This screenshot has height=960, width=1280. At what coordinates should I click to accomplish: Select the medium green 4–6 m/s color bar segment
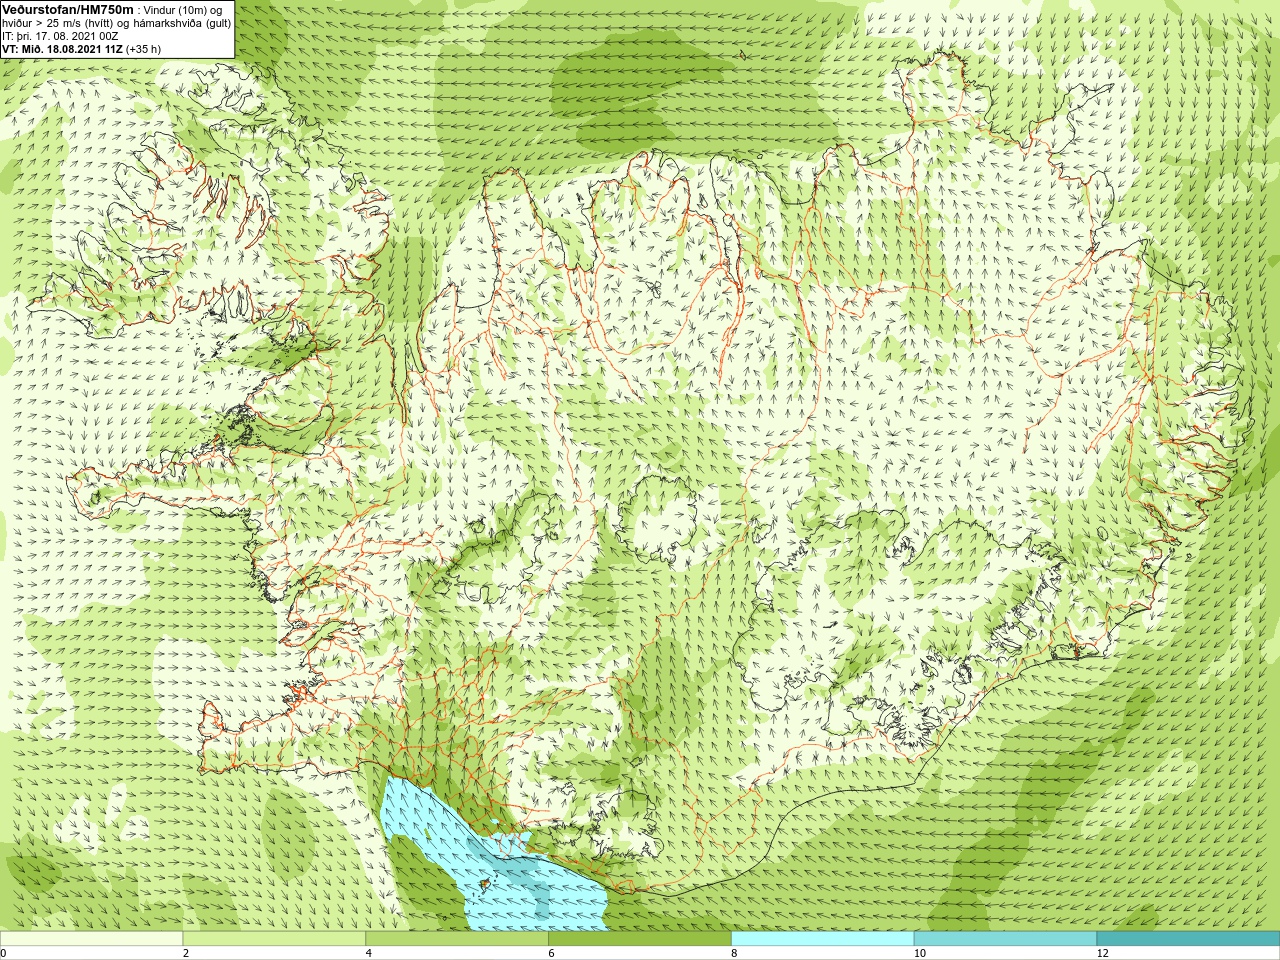click(457, 939)
